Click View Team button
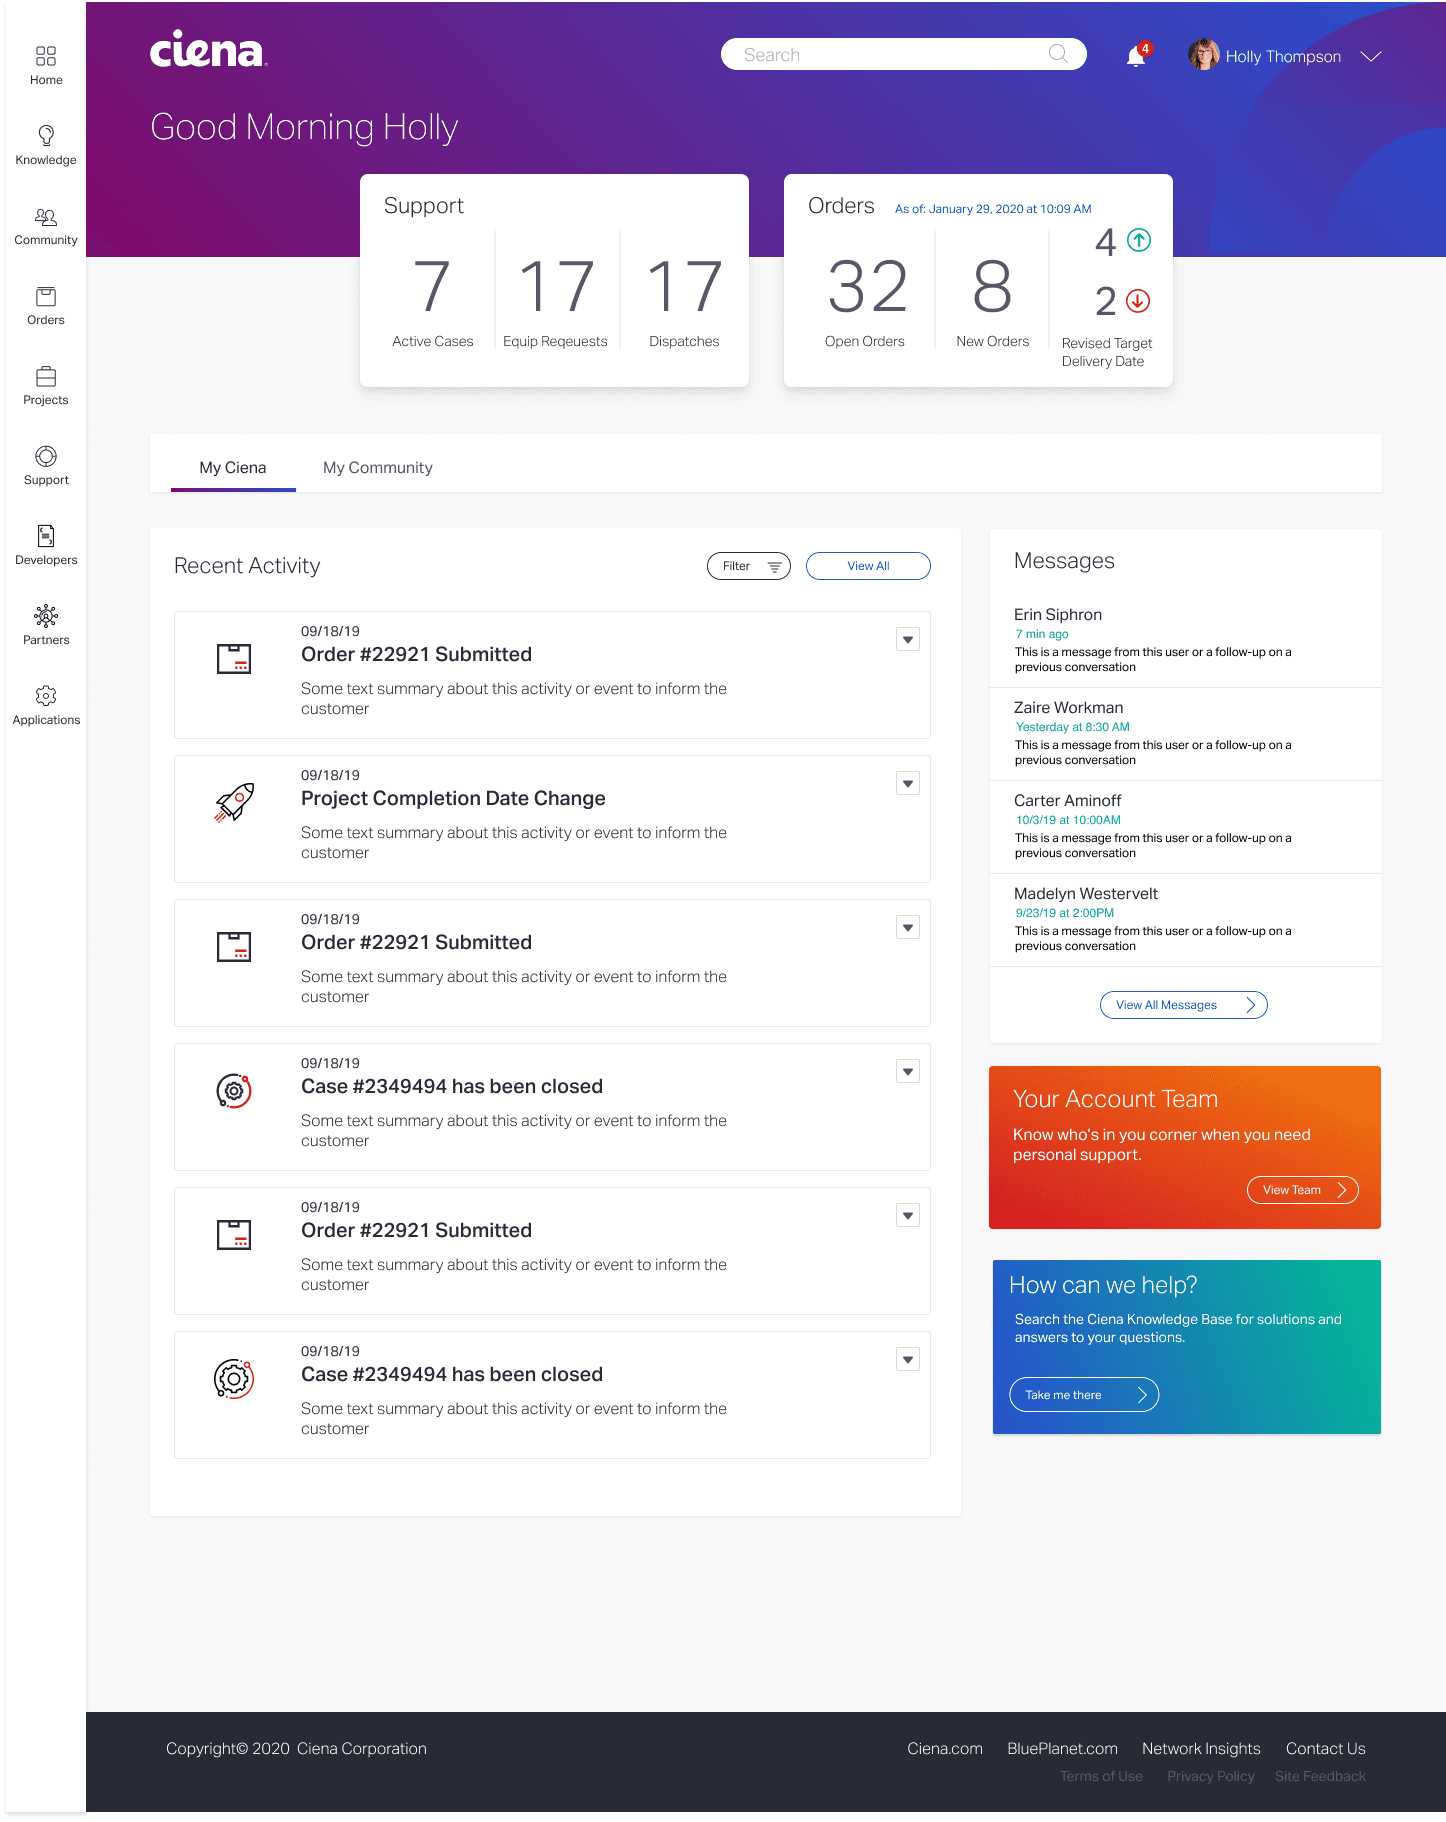The height and width of the screenshot is (1822, 1446). click(1303, 1190)
